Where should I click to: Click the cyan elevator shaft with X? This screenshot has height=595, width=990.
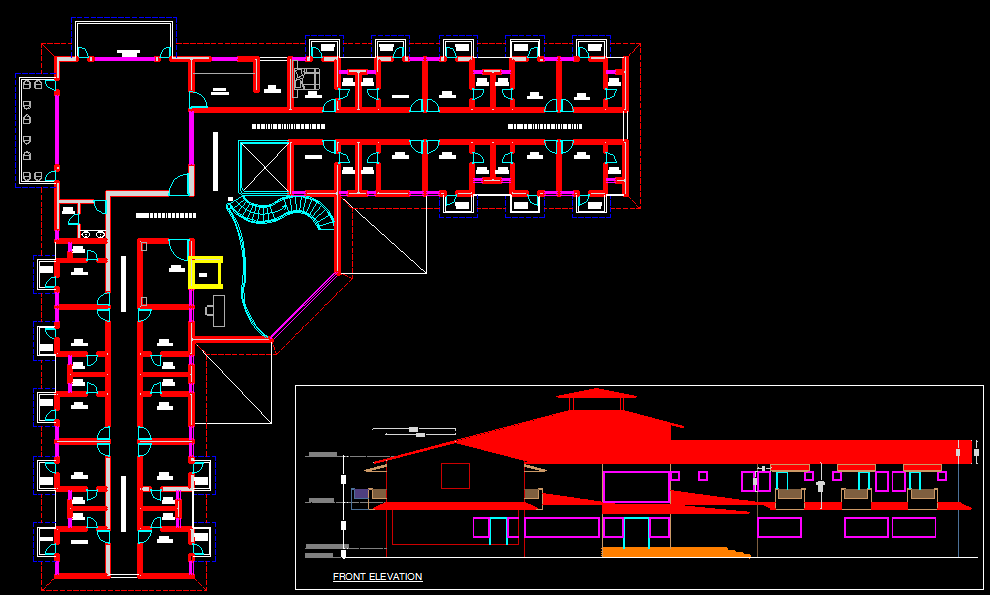pos(264,167)
